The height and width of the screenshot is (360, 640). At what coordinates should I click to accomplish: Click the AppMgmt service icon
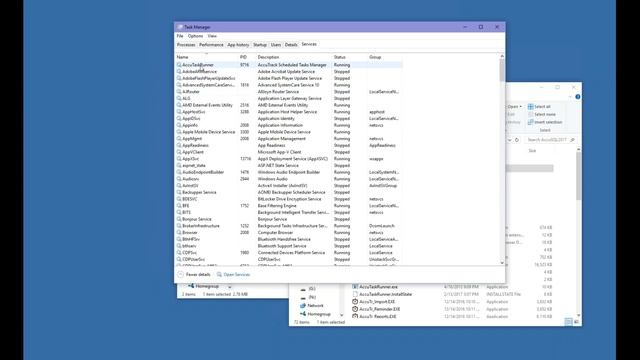click(x=179, y=139)
